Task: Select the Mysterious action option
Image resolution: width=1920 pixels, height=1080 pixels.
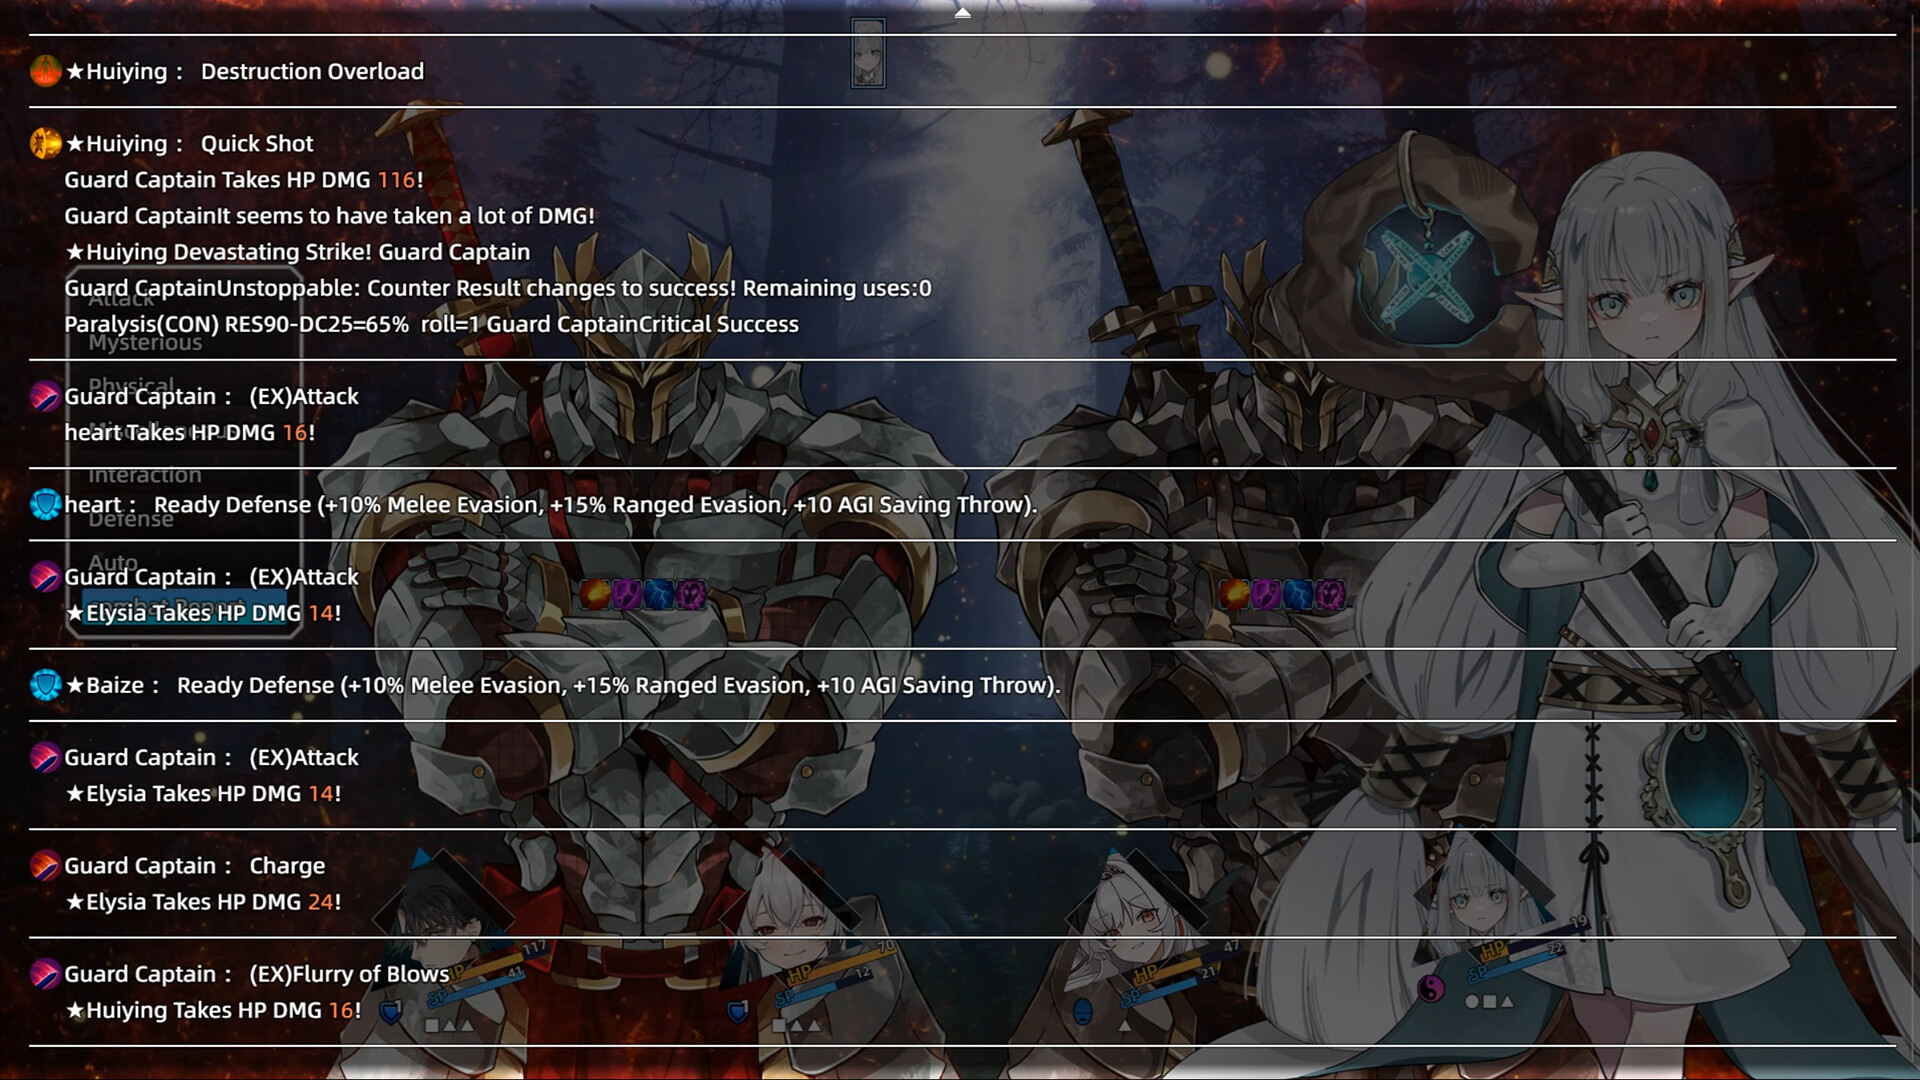Action: point(144,342)
